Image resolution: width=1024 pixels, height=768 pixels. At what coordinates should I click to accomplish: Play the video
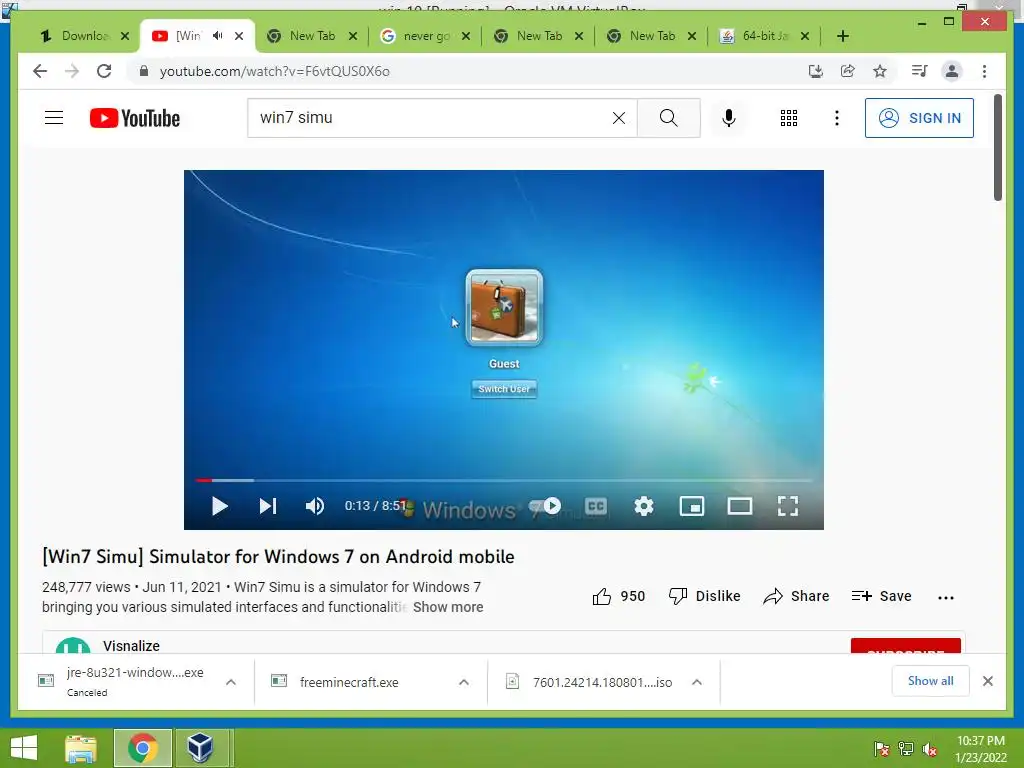click(x=219, y=506)
